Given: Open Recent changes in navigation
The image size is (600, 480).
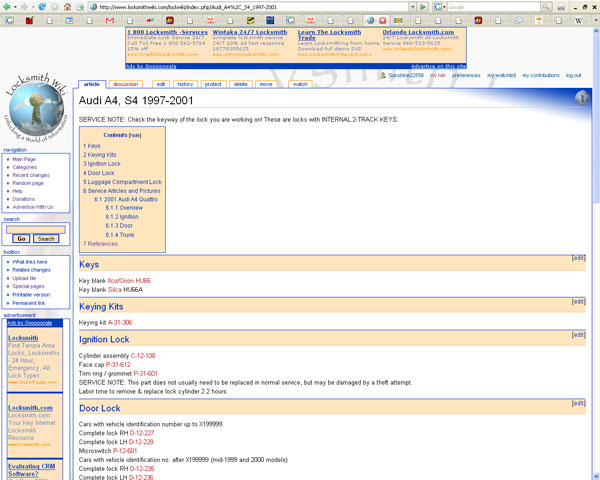Looking at the screenshot, I should click(31, 175).
